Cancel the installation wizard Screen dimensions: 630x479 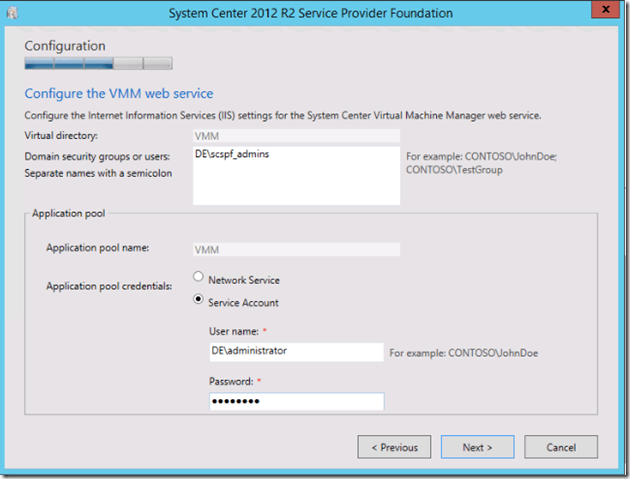pyautogui.click(x=560, y=447)
